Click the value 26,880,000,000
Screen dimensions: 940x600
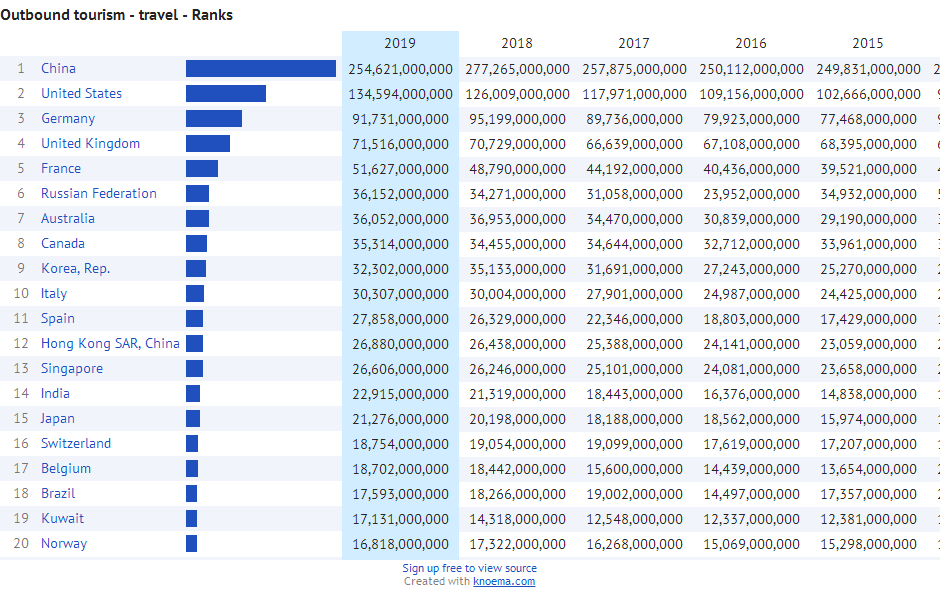pyautogui.click(x=400, y=345)
